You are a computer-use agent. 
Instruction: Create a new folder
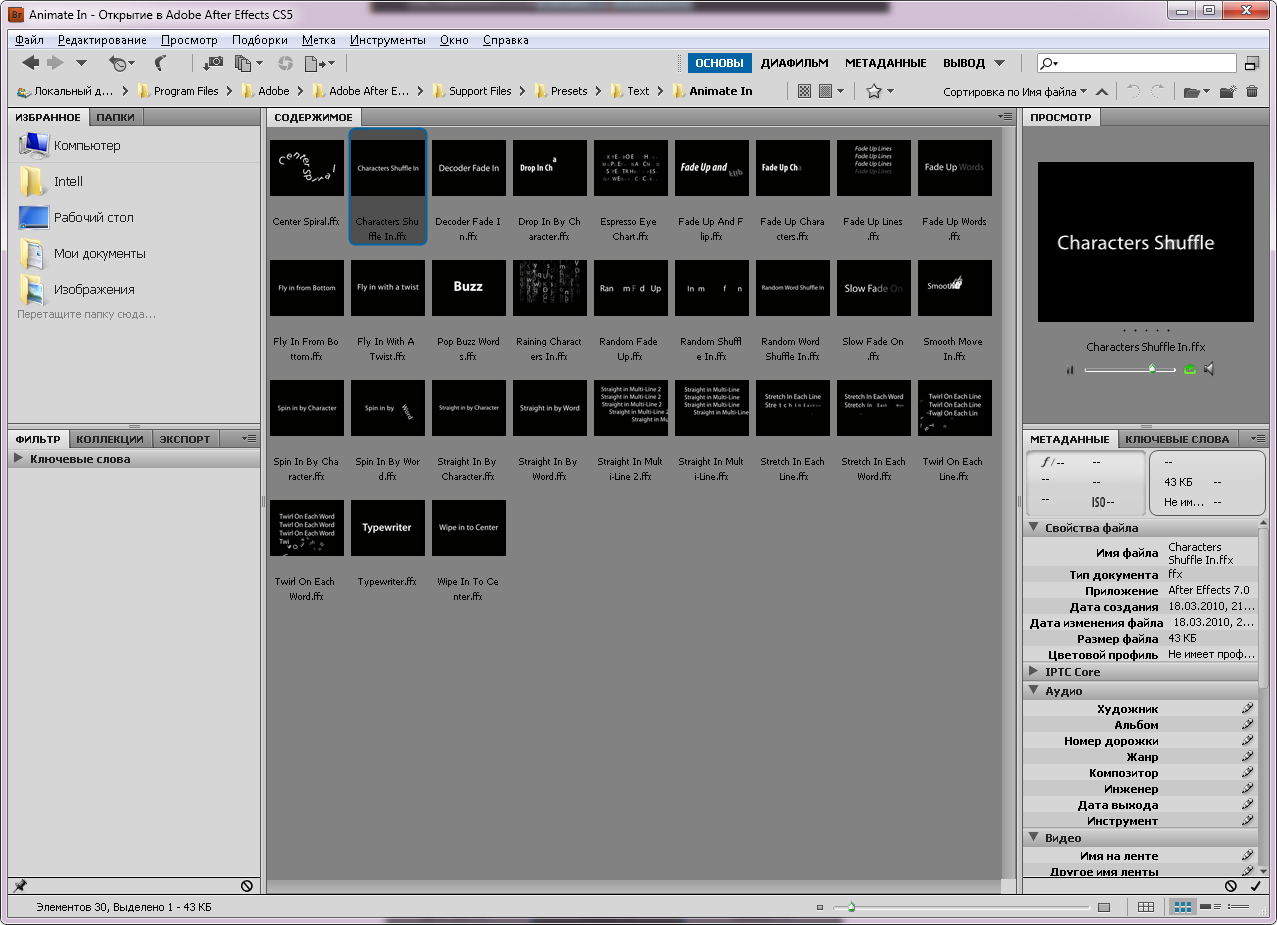point(1227,91)
